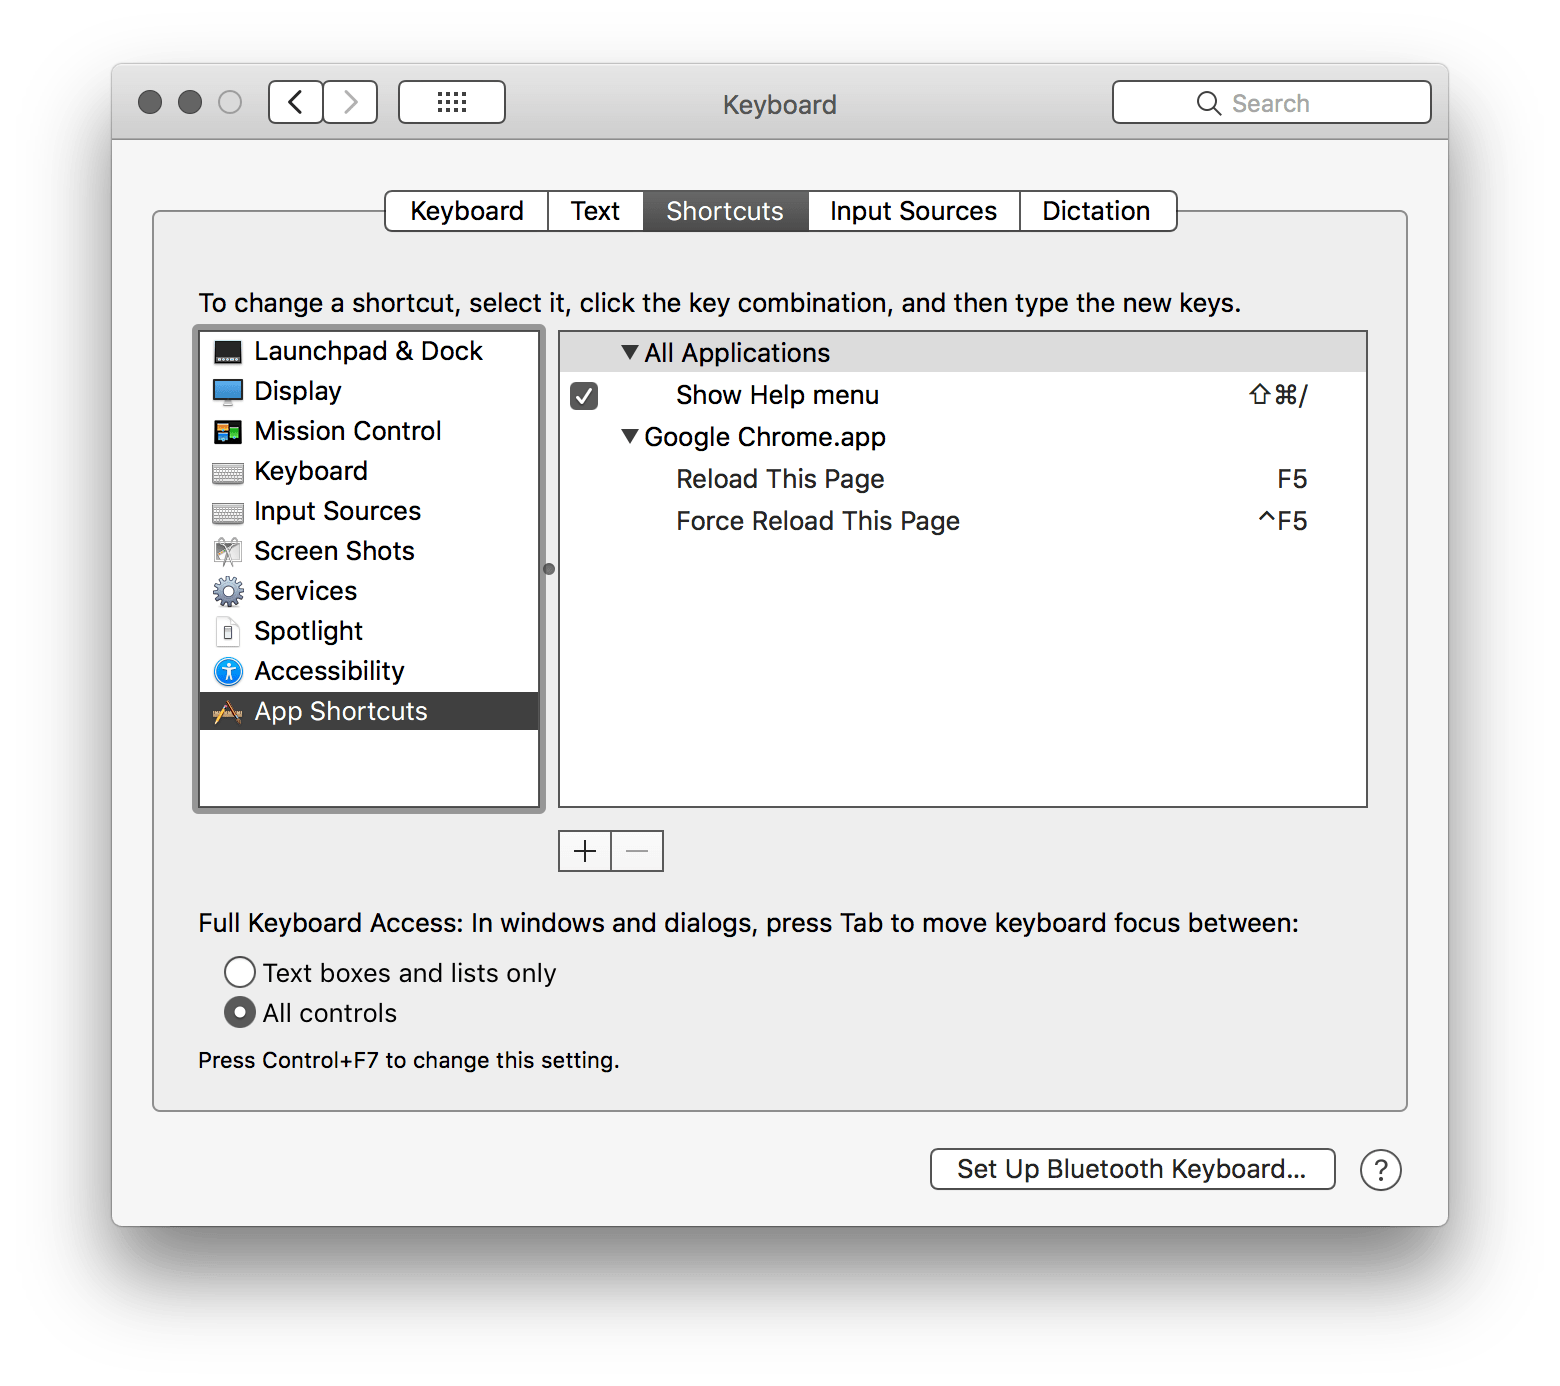Open Spotlight shortcuts via its icon

coord(228,631)
